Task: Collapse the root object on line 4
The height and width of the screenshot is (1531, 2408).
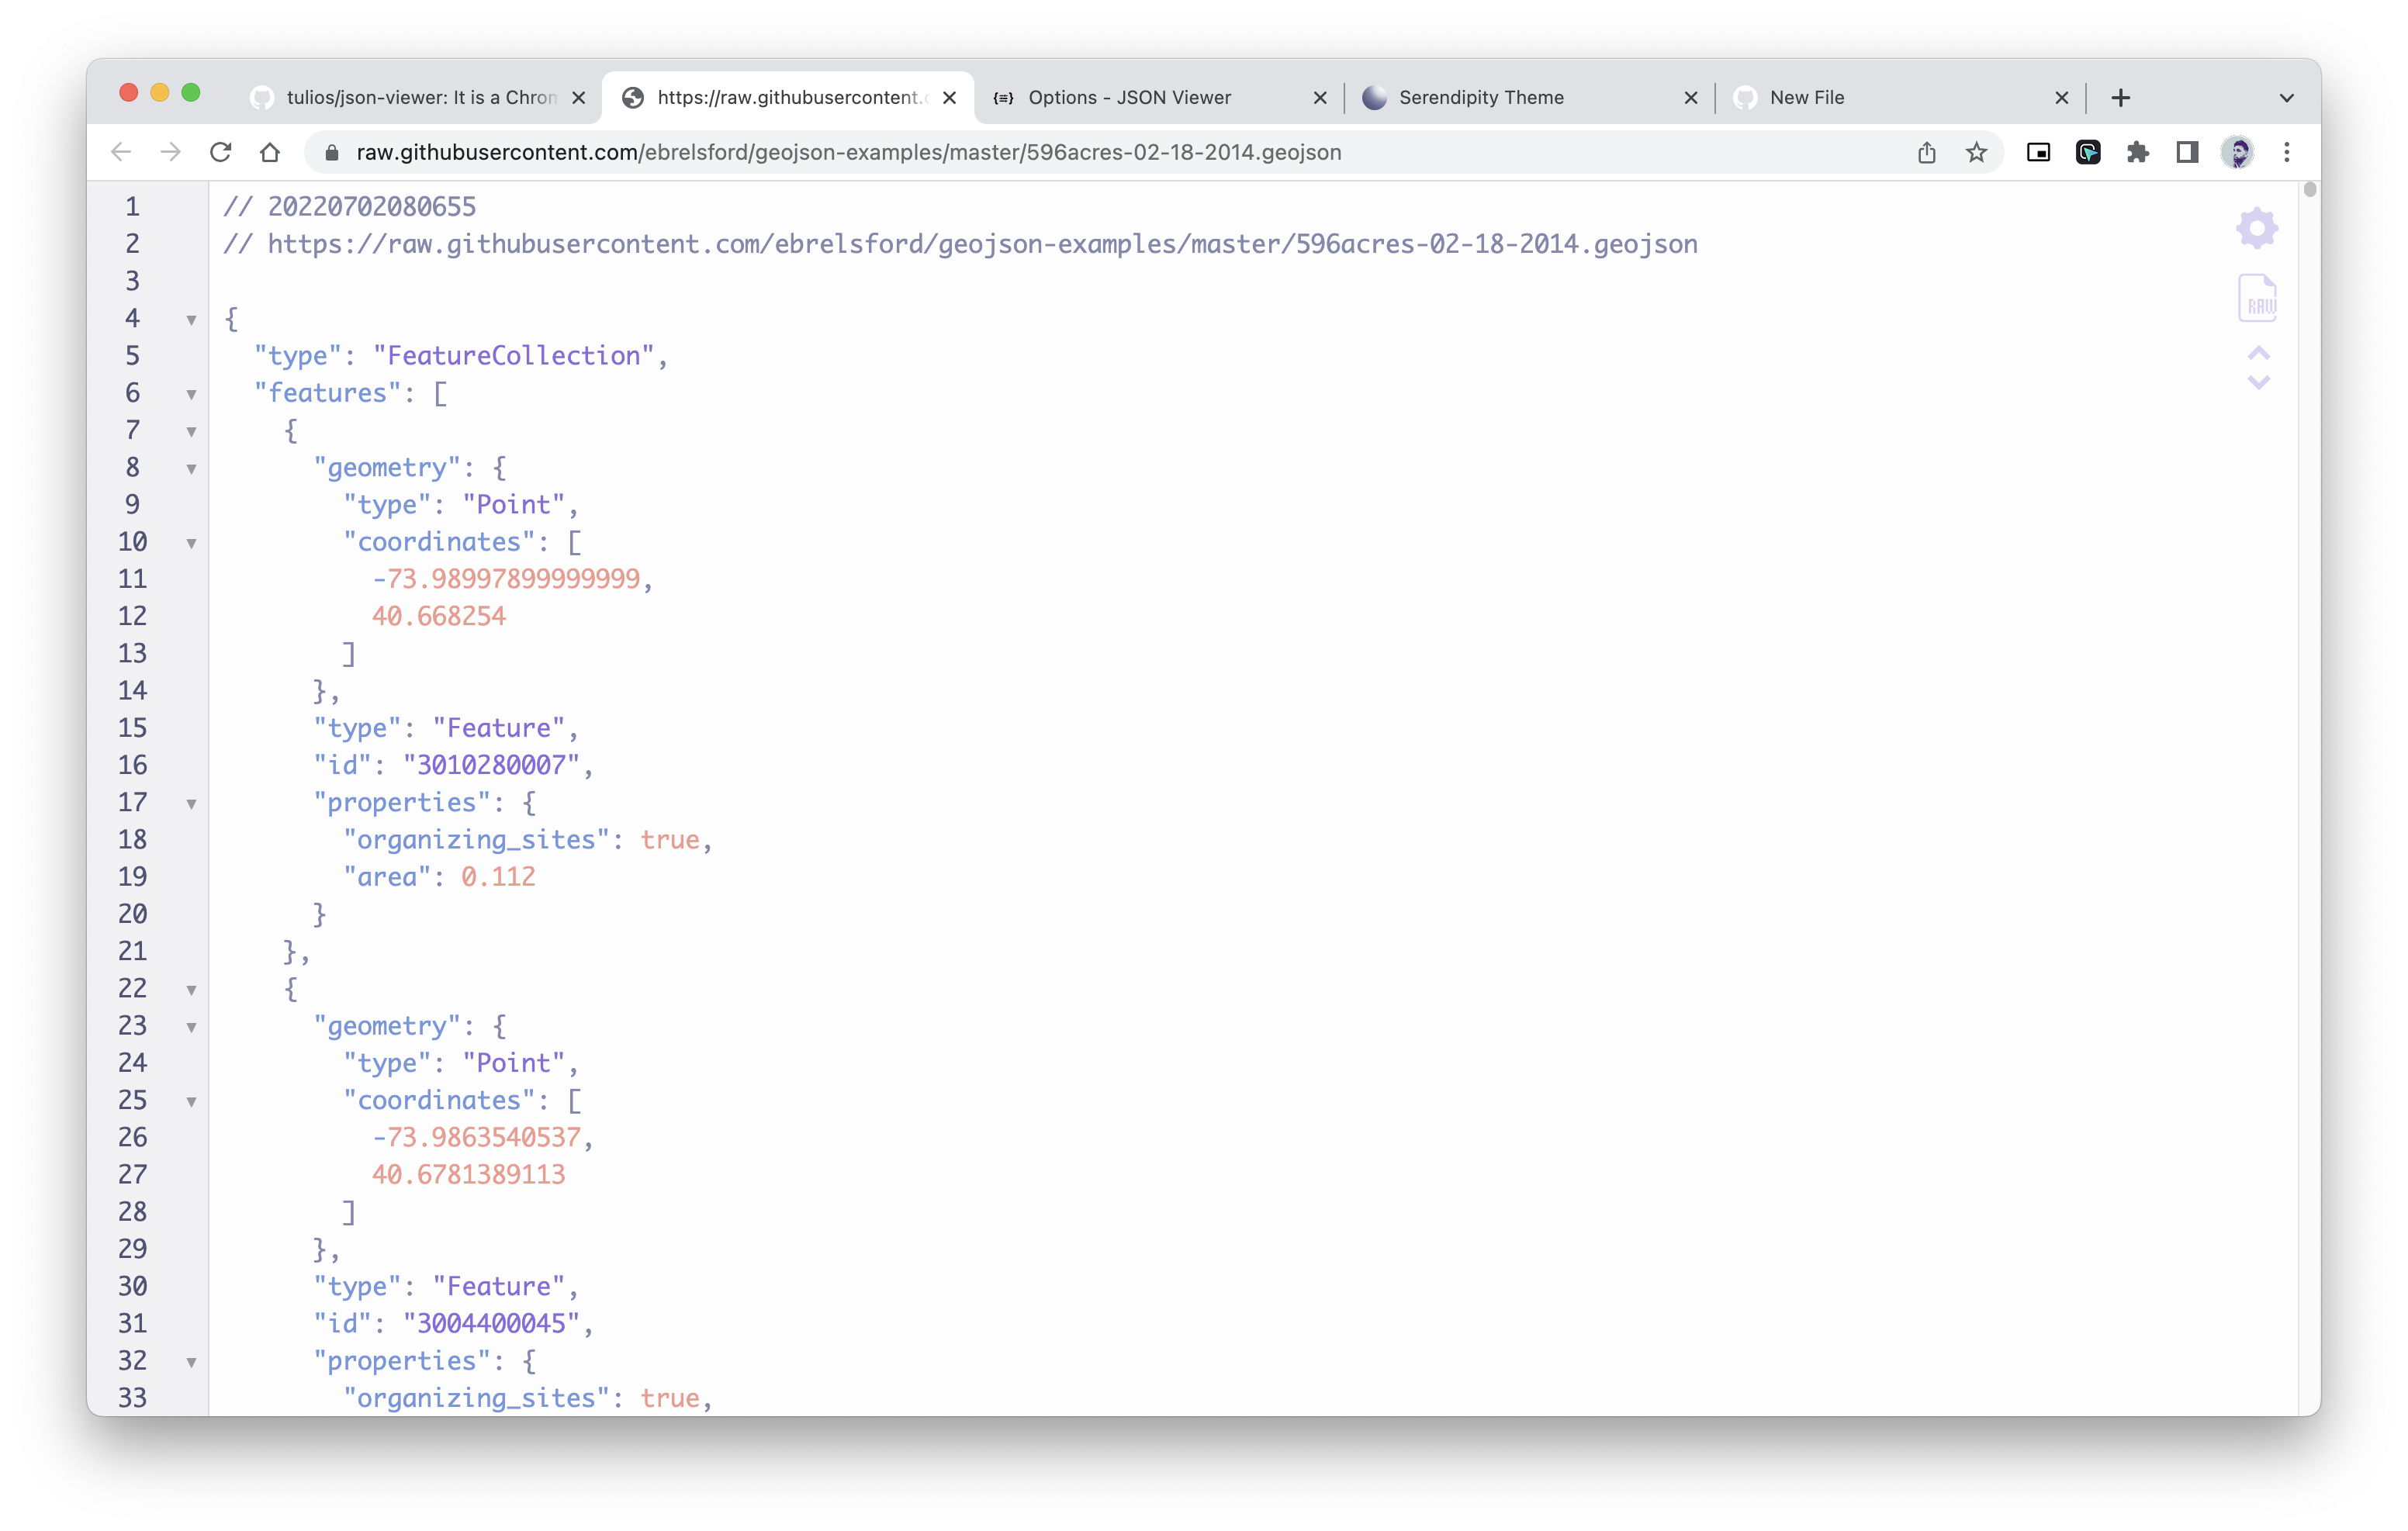Action: pyautogui.click(x=191, y=320)
